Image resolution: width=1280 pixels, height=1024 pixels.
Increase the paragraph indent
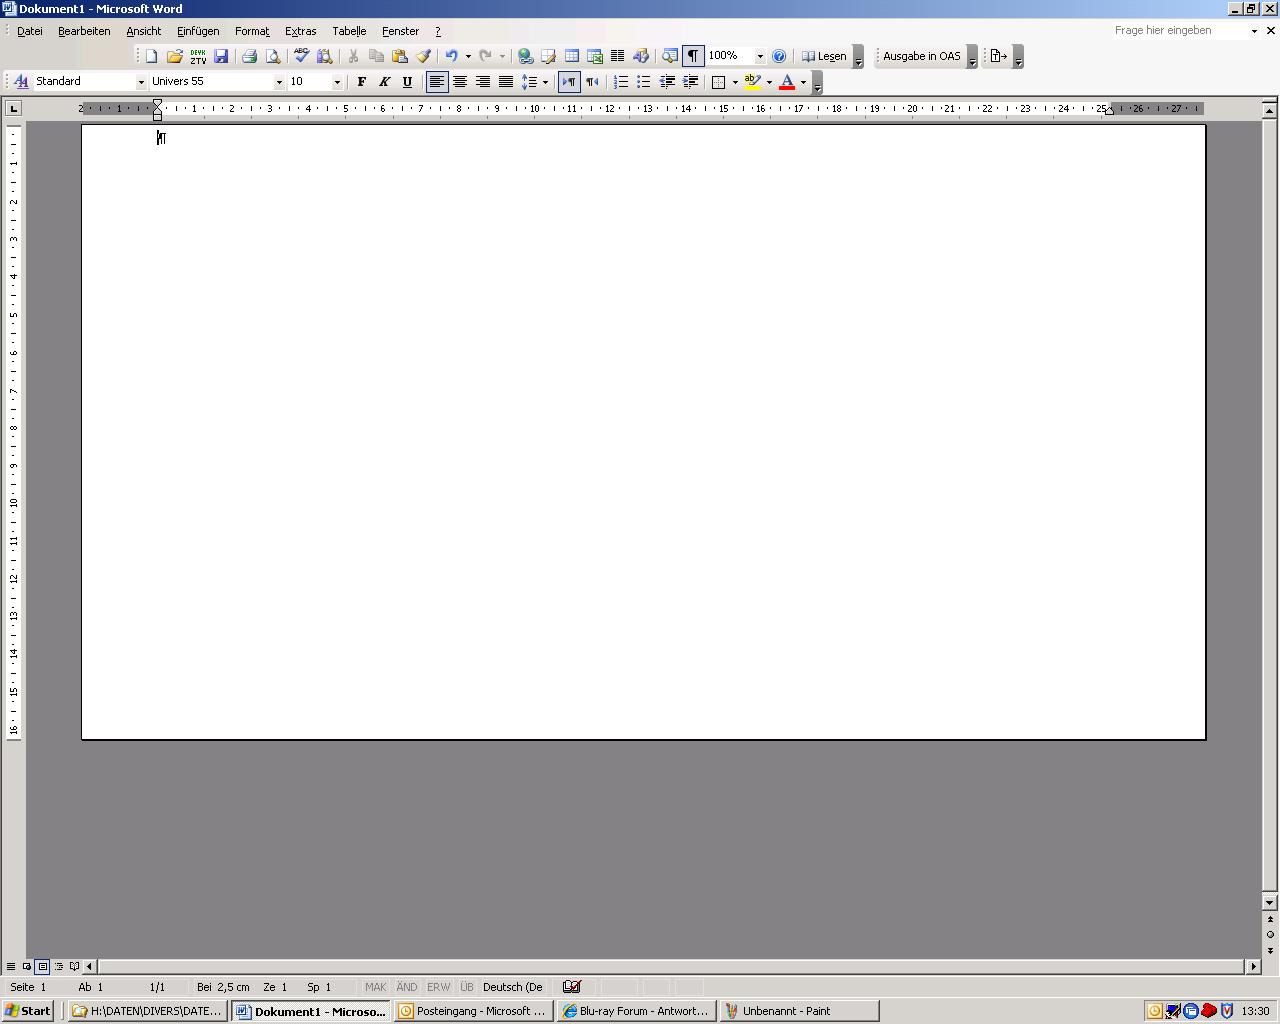690,82
